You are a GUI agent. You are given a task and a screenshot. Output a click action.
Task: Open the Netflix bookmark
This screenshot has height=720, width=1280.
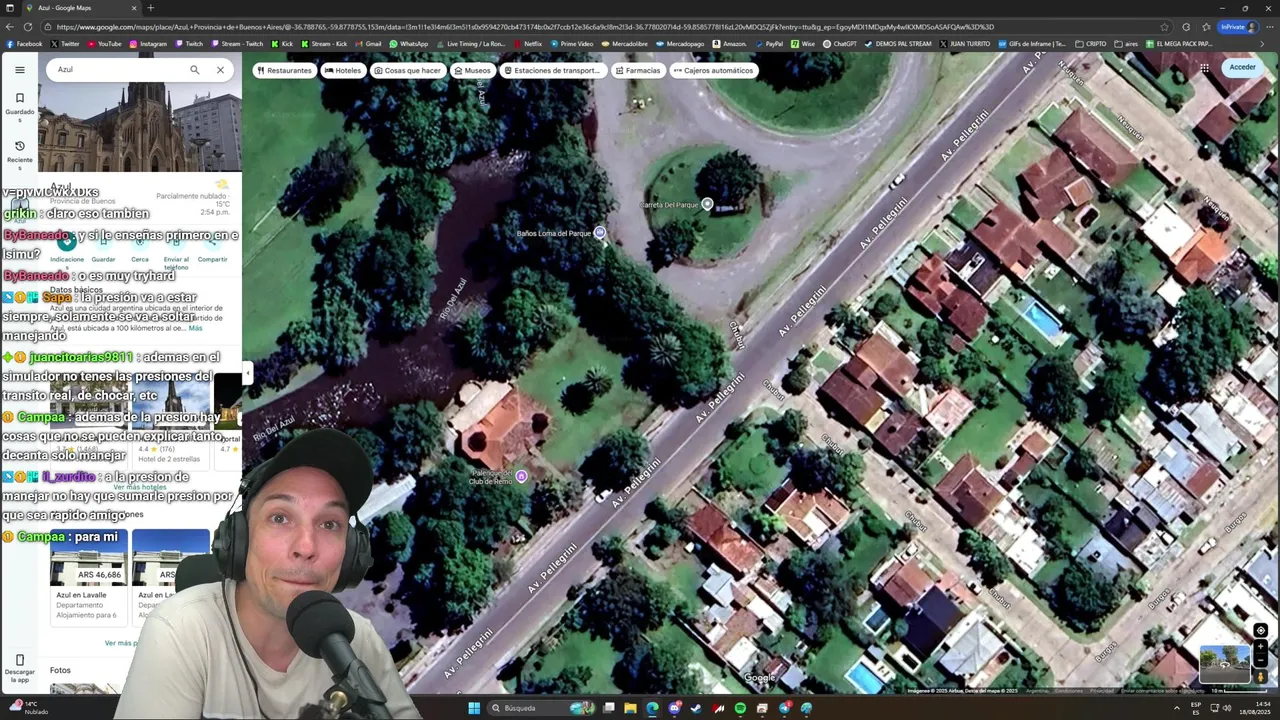coord(527,44)
